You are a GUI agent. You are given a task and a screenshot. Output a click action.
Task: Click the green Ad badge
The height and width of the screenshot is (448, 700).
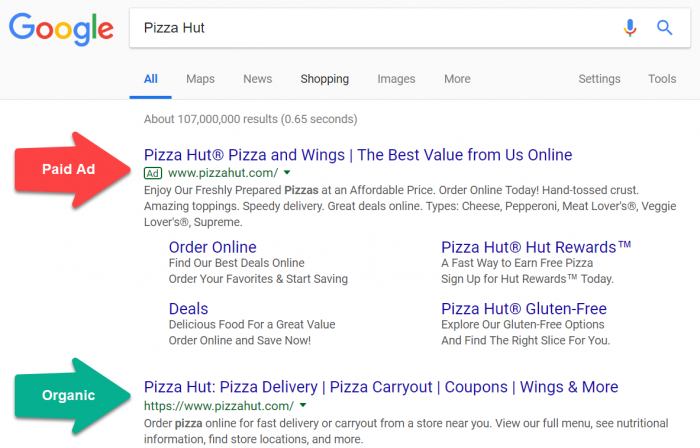point(153,173)
